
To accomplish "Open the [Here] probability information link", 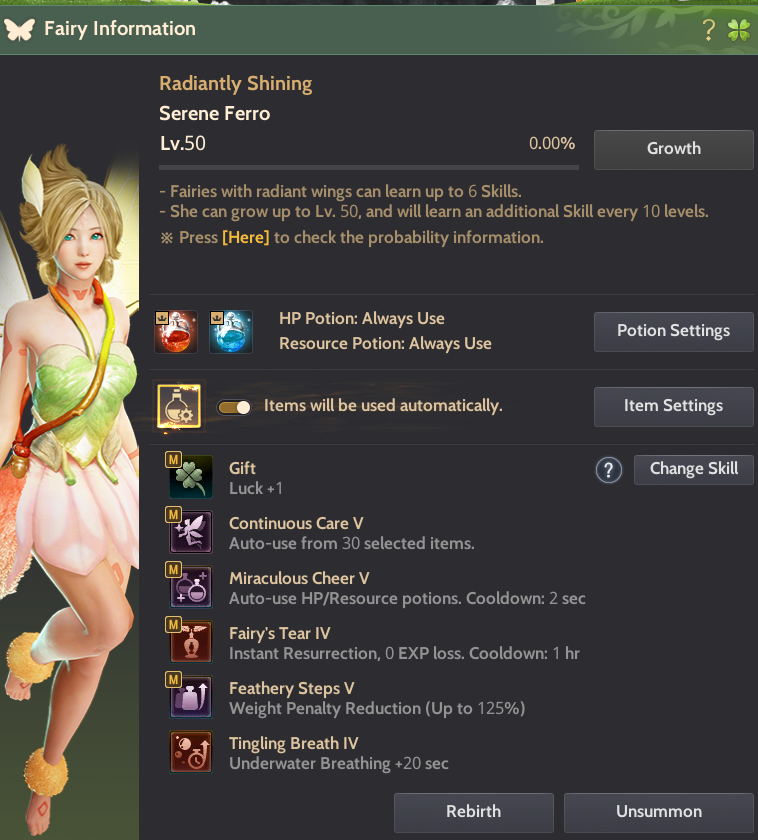I will tap(245, 237).
